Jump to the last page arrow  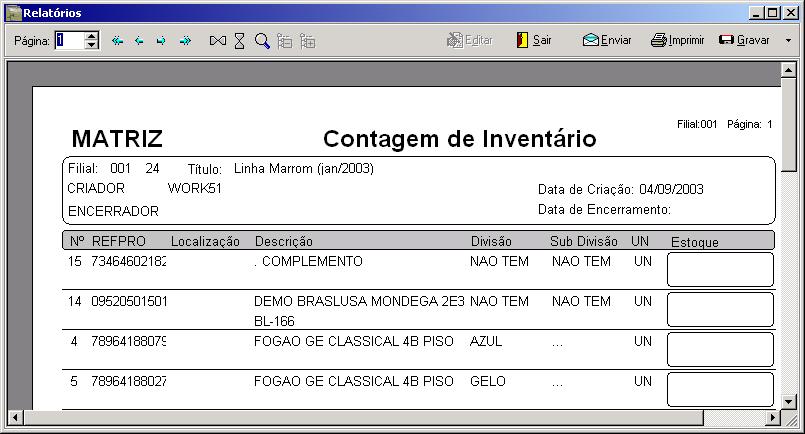[x=184, y=41]
